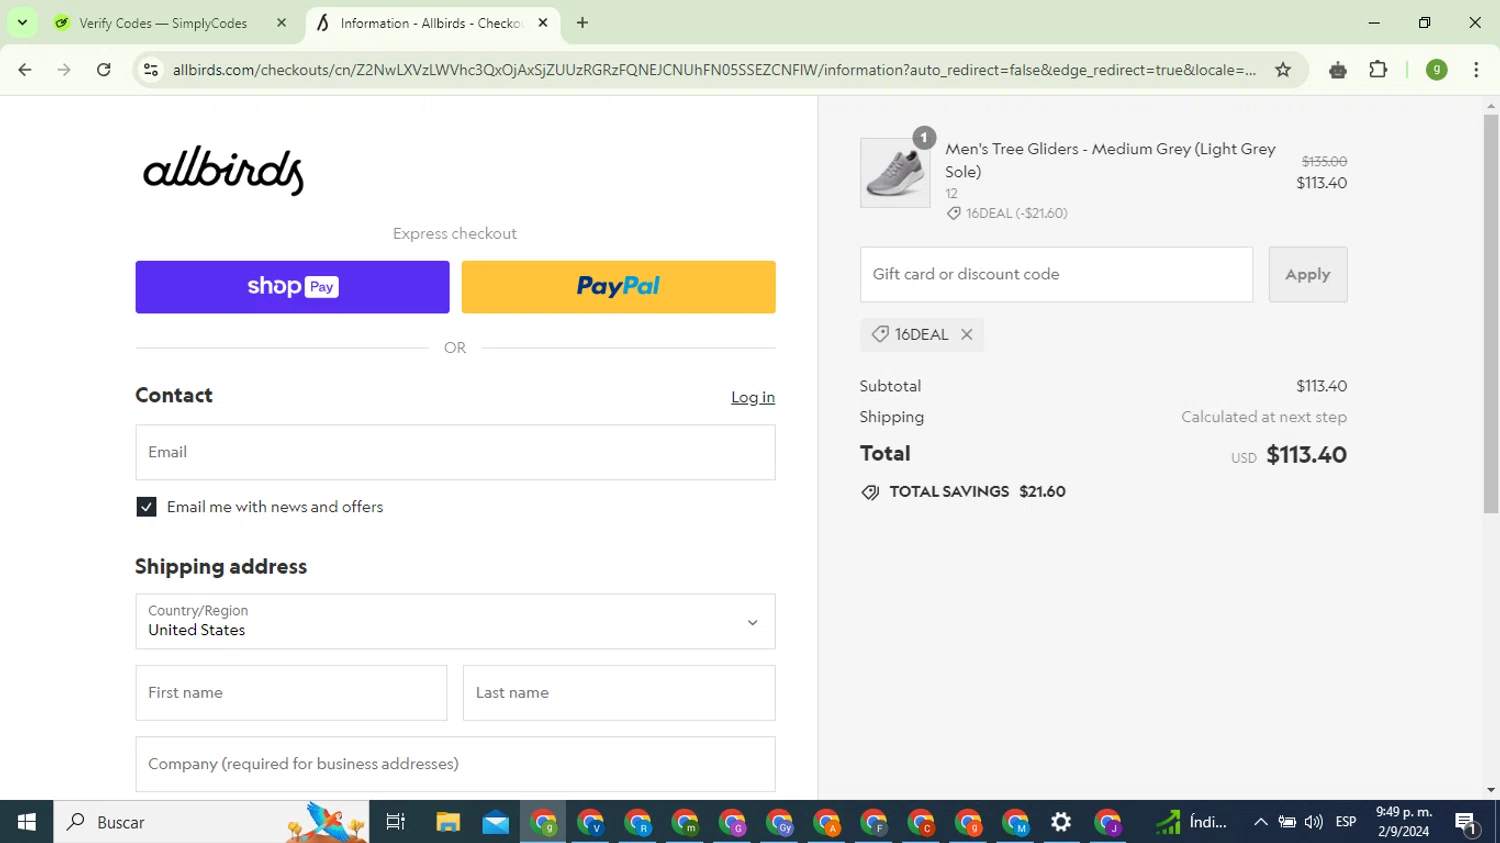Click the Tree Gliders product thumbnail
The height and width of the screenshot is (843, 1500).
(x=895, y=173)
